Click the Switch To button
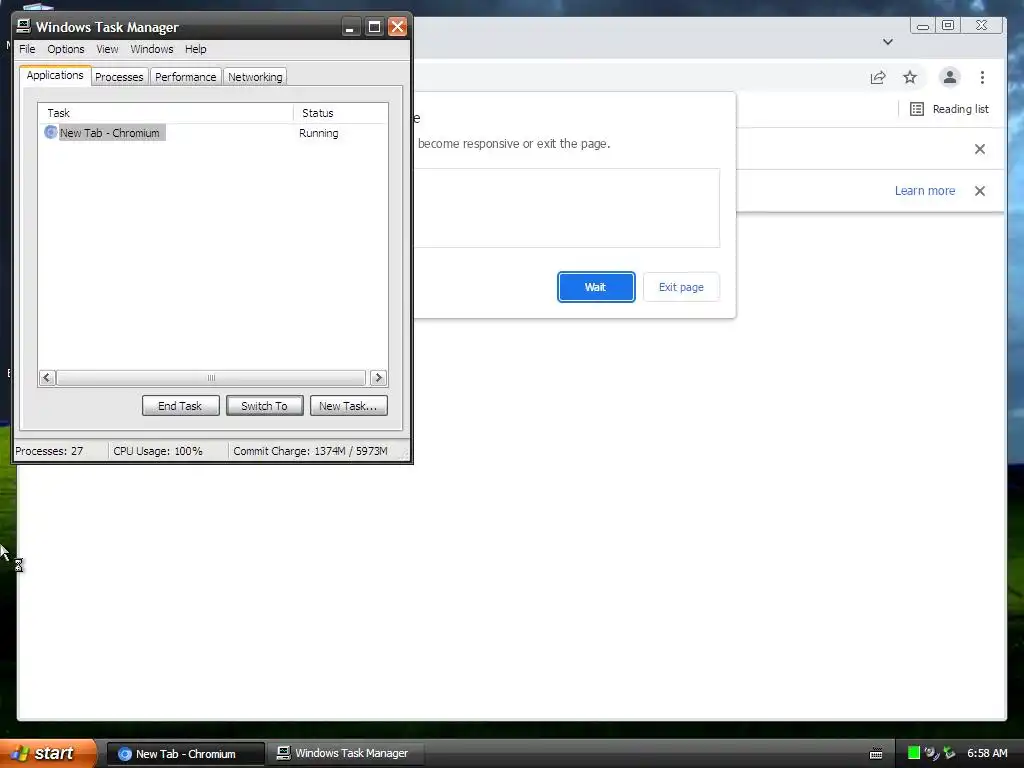This screenshot has height=768, width=1024. [x=264, y=406]
